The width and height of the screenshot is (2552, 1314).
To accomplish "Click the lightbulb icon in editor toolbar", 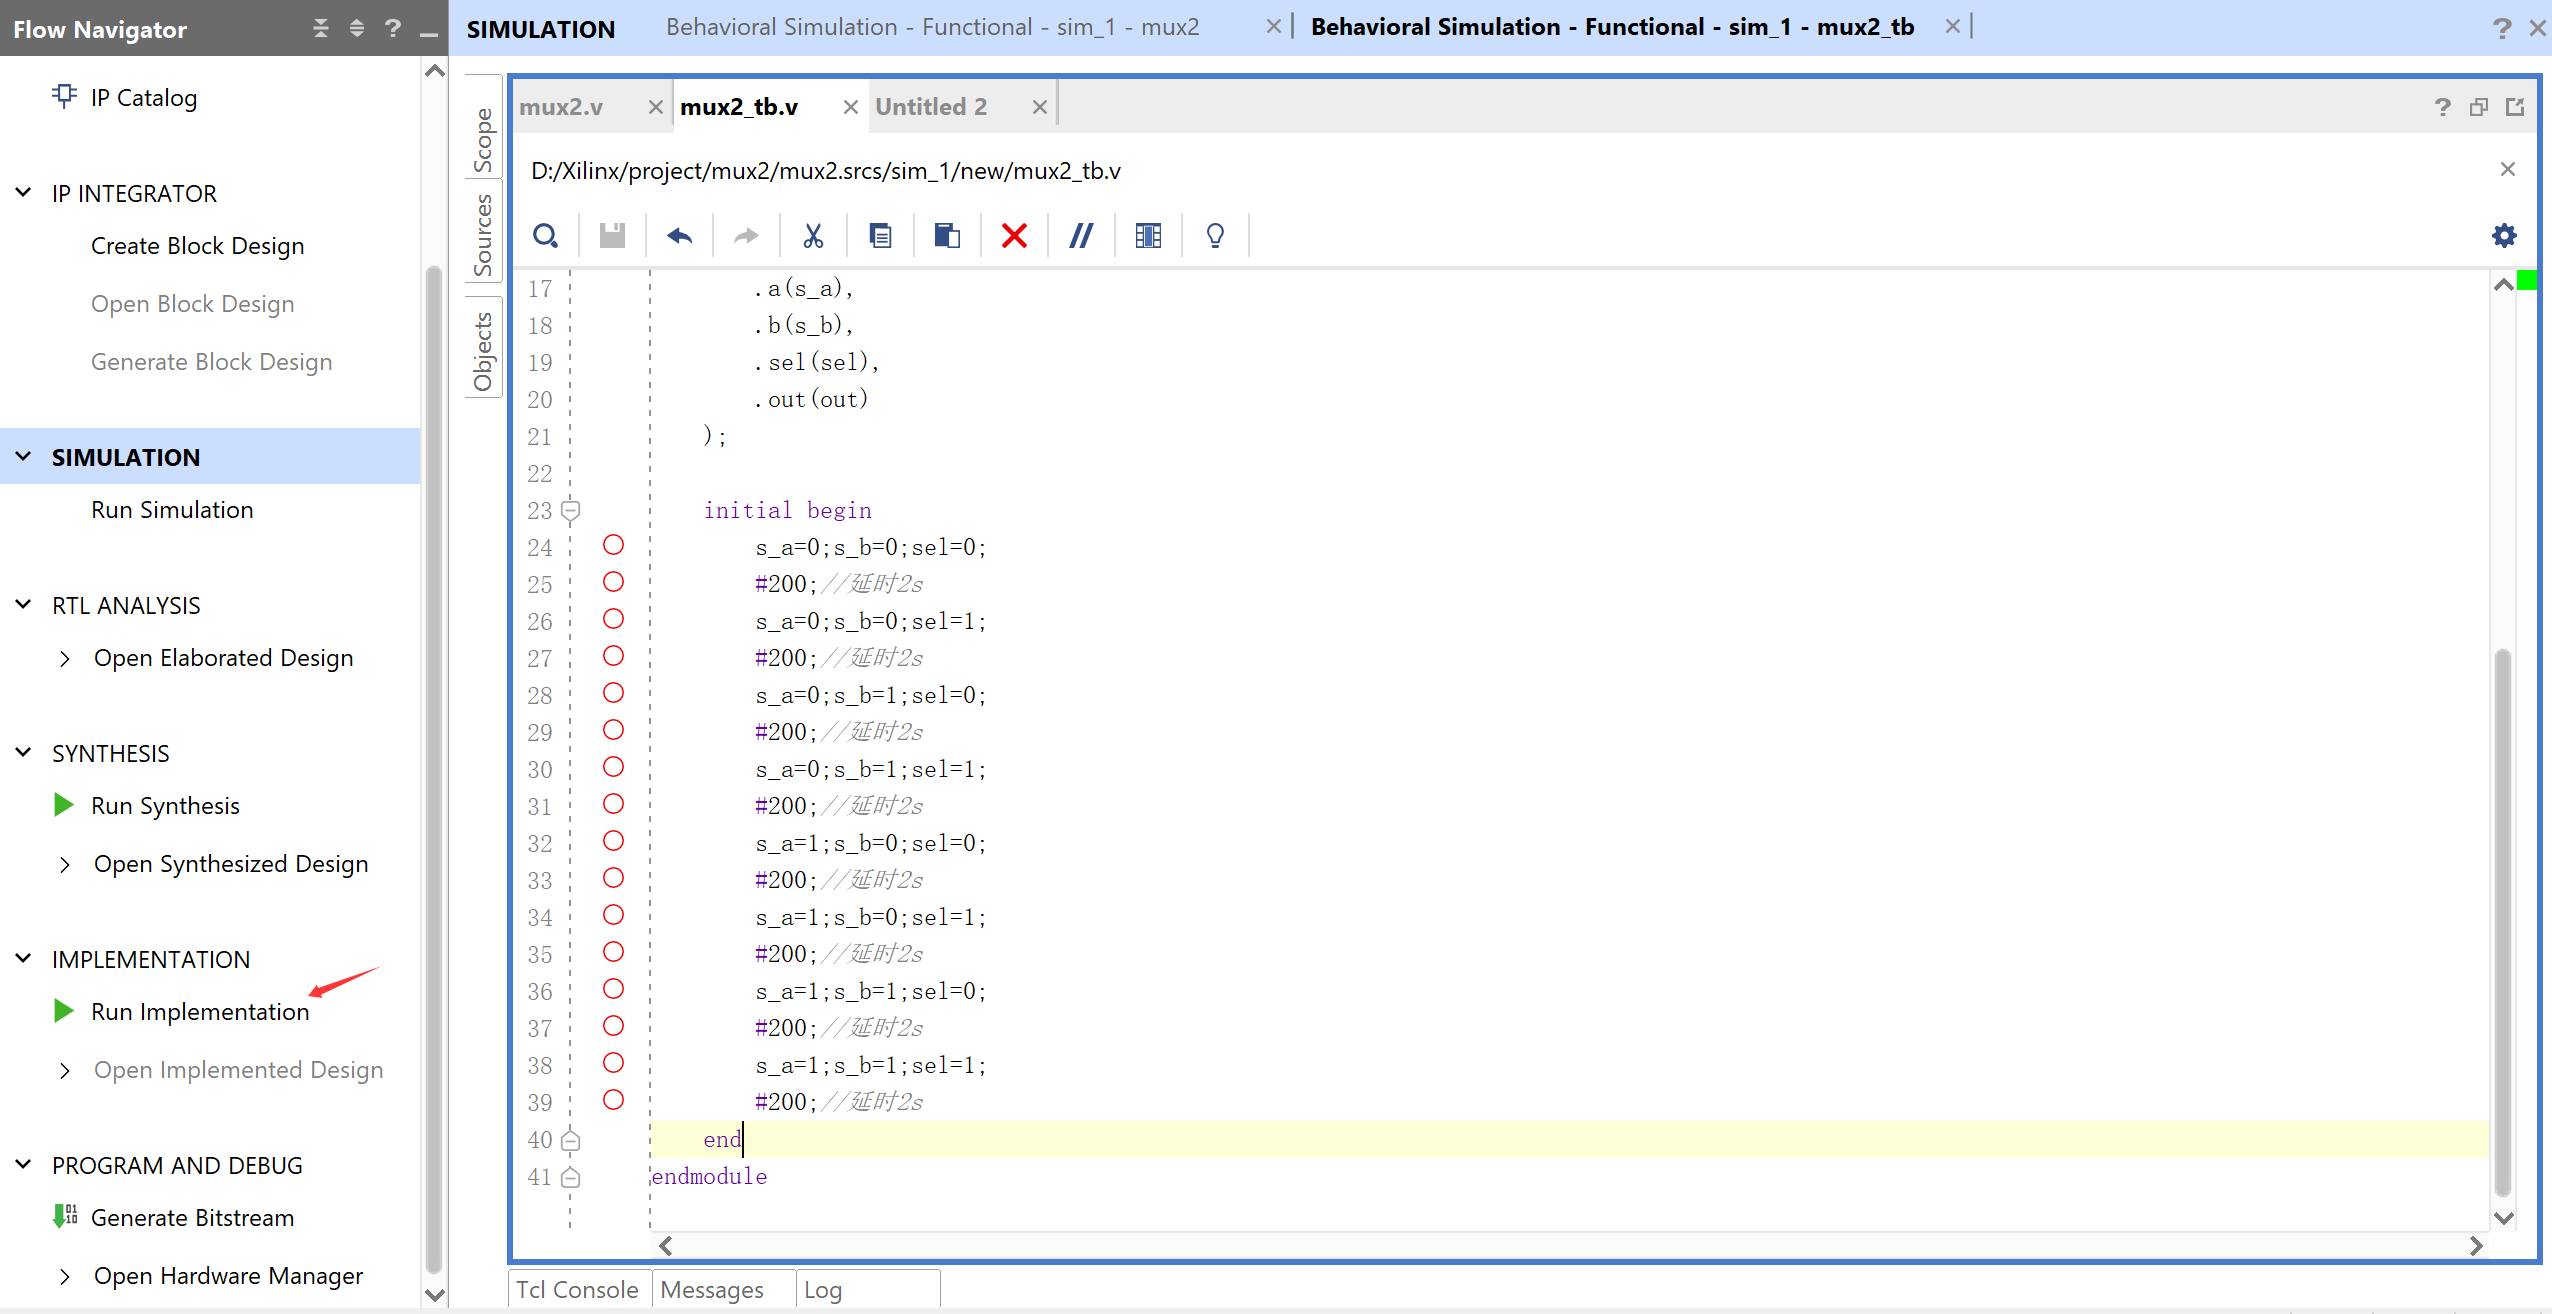I will point(1215,236).
